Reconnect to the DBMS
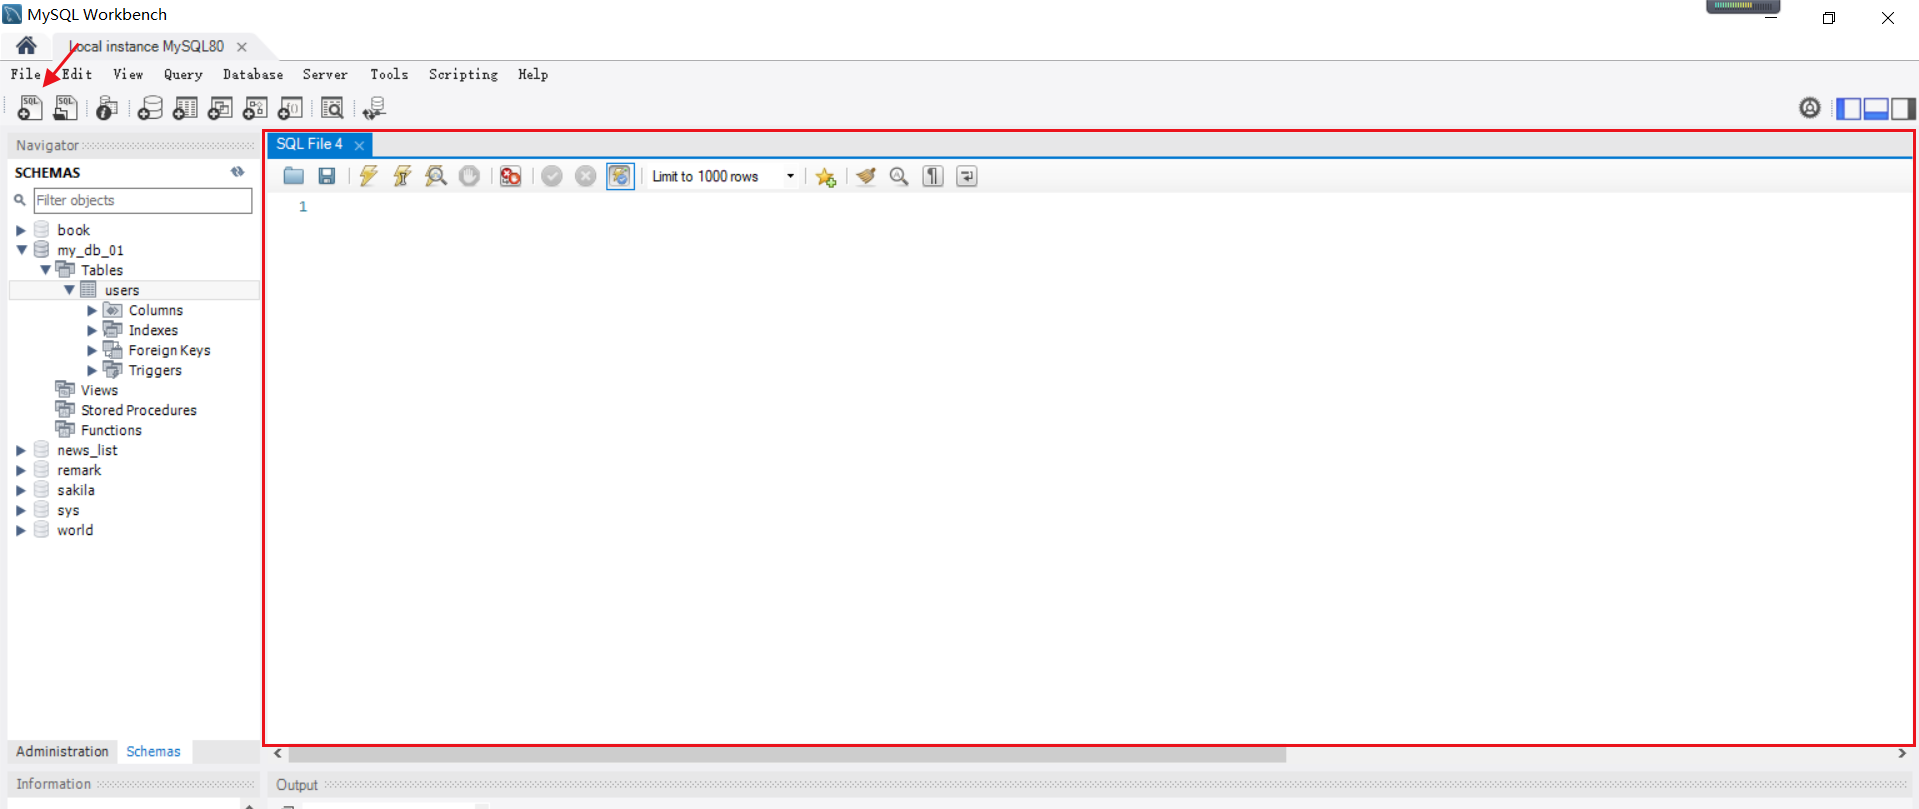Image resolution: width=1919 pixels, height=809 pixels. tap(375, 108)
